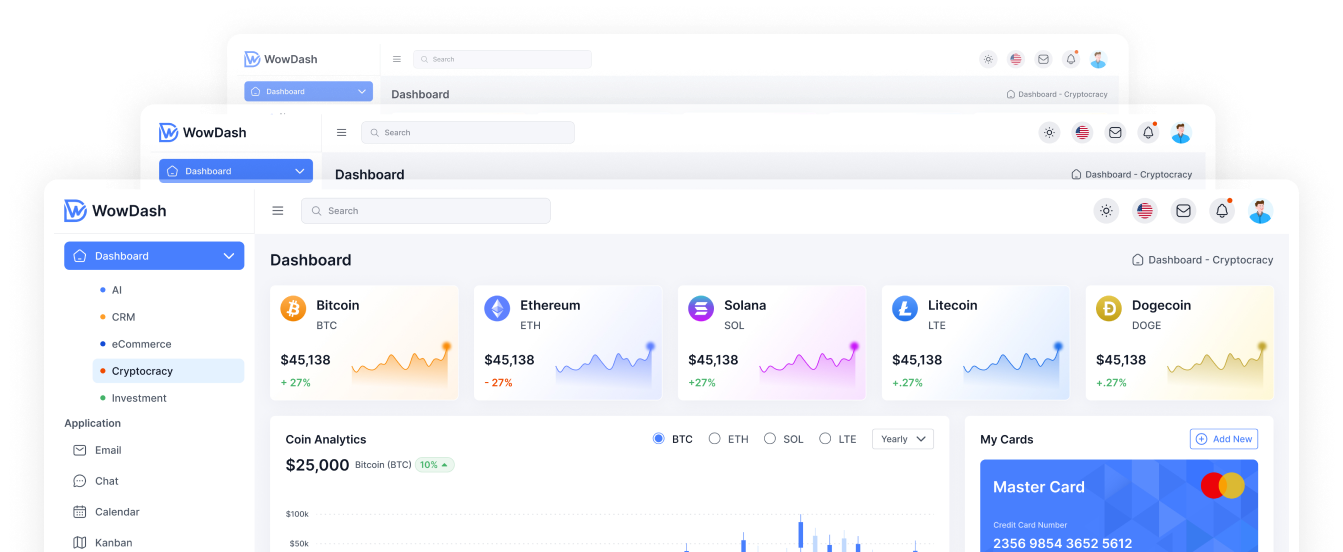Toggle the sun light/dark theme icon
The width and height of the screenshot is (1343, 552).
pyautogui.click(x=1106, y=211)
